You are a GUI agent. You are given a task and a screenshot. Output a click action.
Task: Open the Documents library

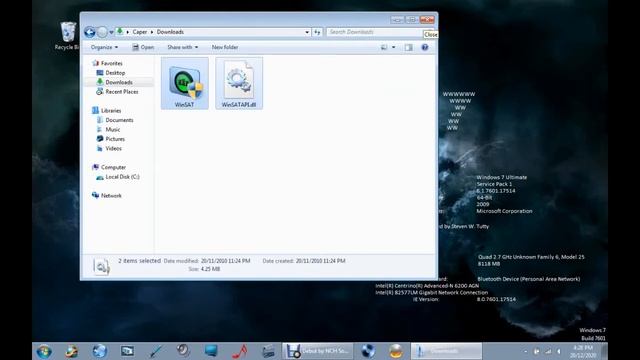point(119,120)
